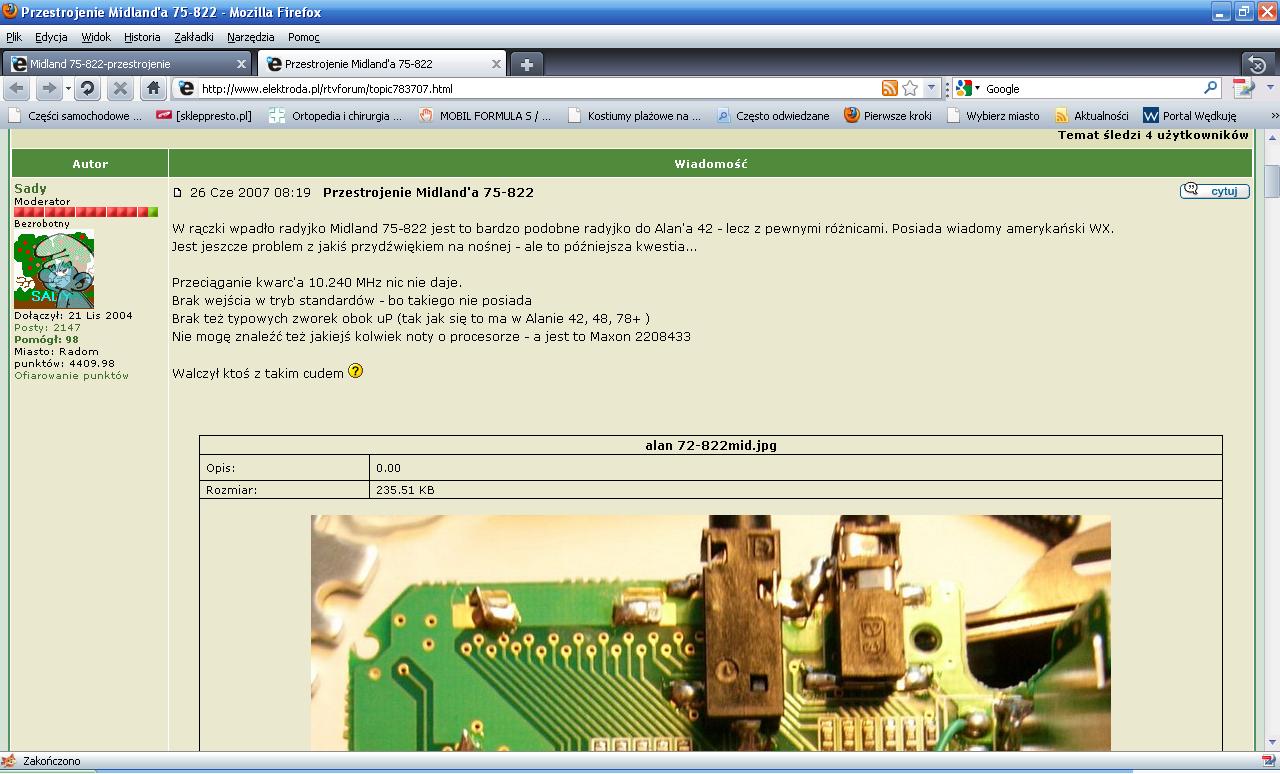The image size is (1280, 774).
Task: Quote the post with 'cytuj' button
Action: (x=1215, y=191)
